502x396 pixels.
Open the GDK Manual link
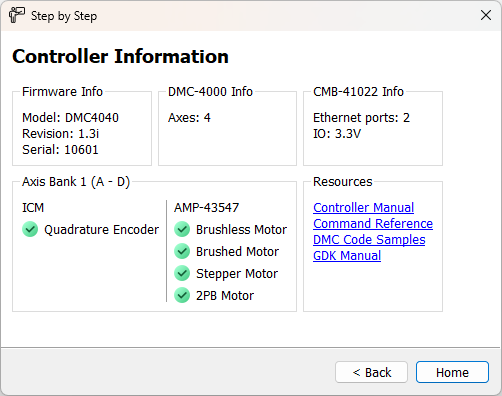click(347, 256)
